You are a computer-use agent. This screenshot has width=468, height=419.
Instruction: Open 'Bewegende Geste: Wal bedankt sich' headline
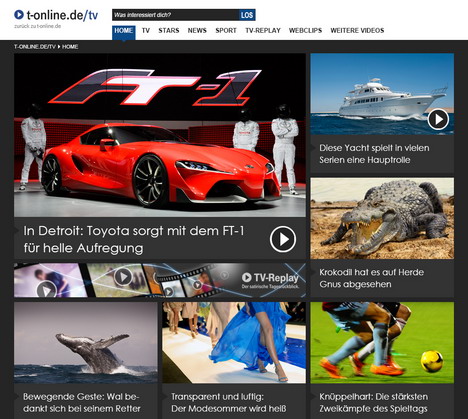[82, 402]
